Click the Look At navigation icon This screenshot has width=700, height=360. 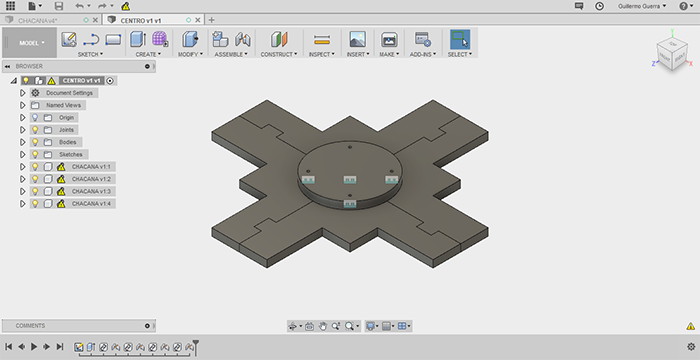click(309, 326)
